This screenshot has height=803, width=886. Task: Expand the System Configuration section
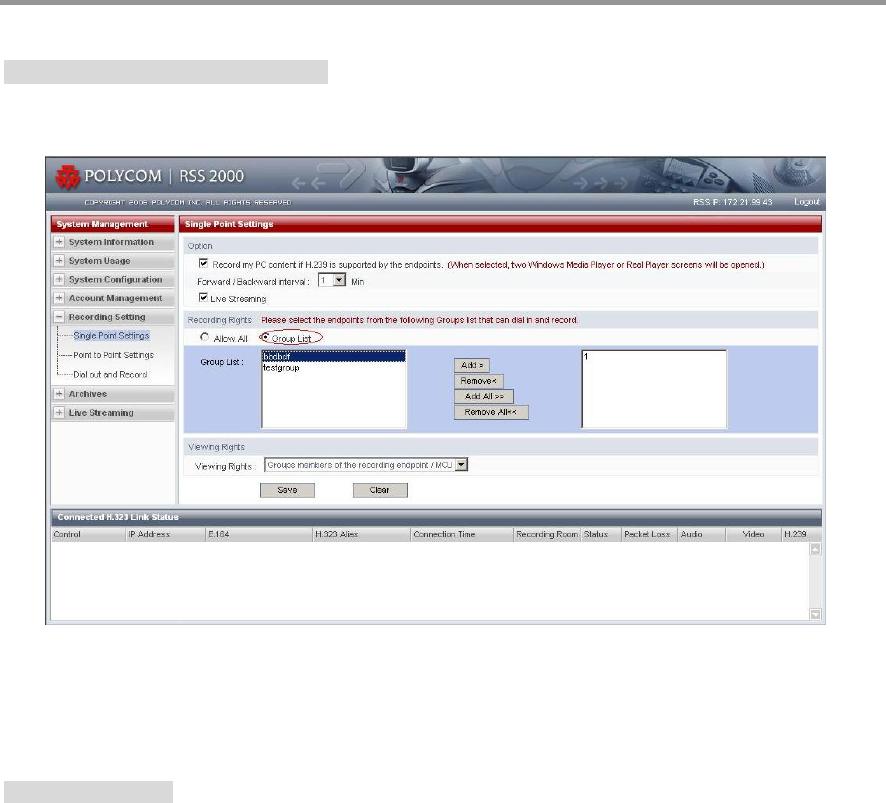tap(59, 279)
